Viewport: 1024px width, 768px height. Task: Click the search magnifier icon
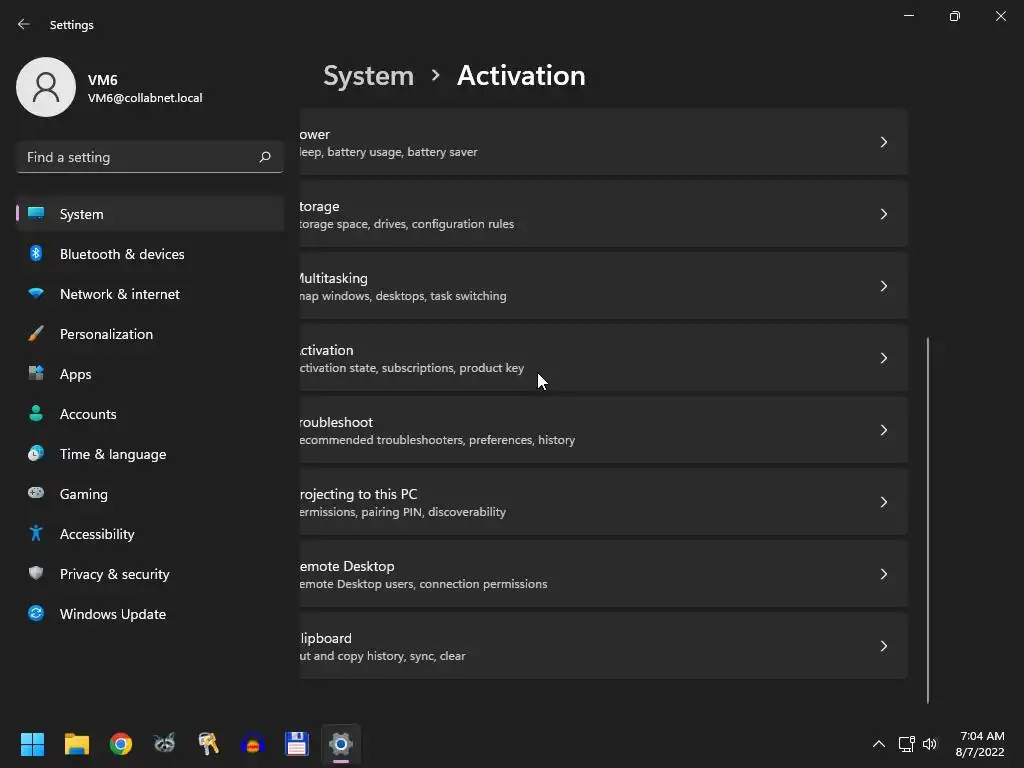click(265, 157)
